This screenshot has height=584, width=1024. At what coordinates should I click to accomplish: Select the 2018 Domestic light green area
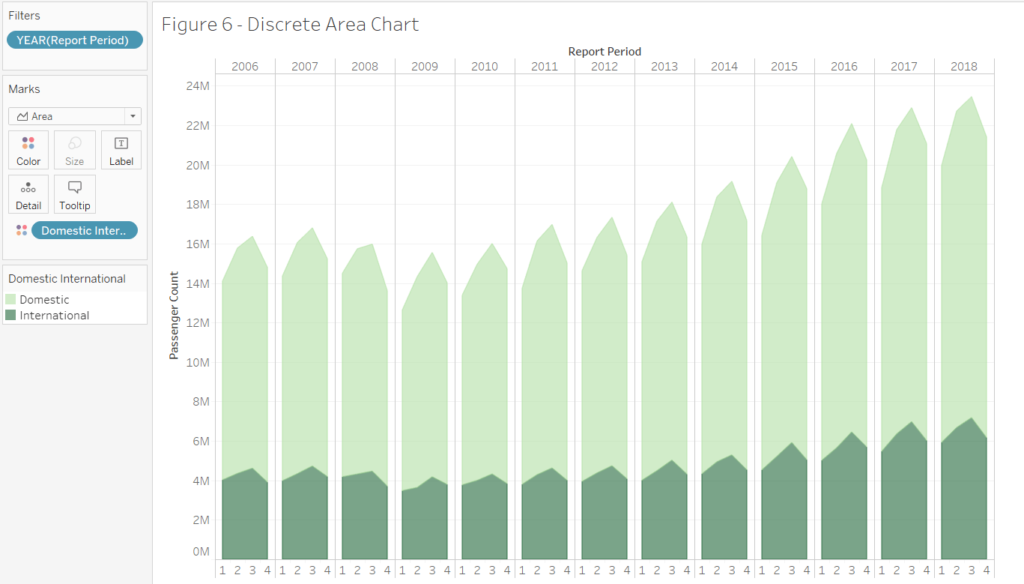coord(965,274)
